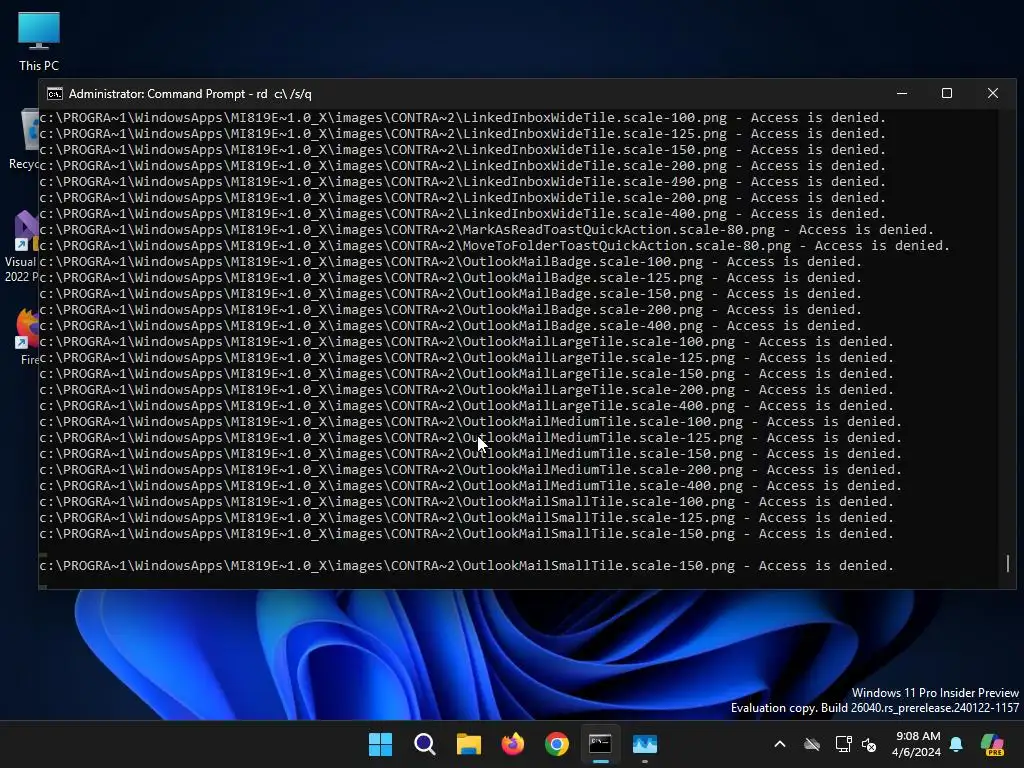The image size is (1024, 768).
Task: Select the Recycle Bin desktop icon
Action: [24, 138]
